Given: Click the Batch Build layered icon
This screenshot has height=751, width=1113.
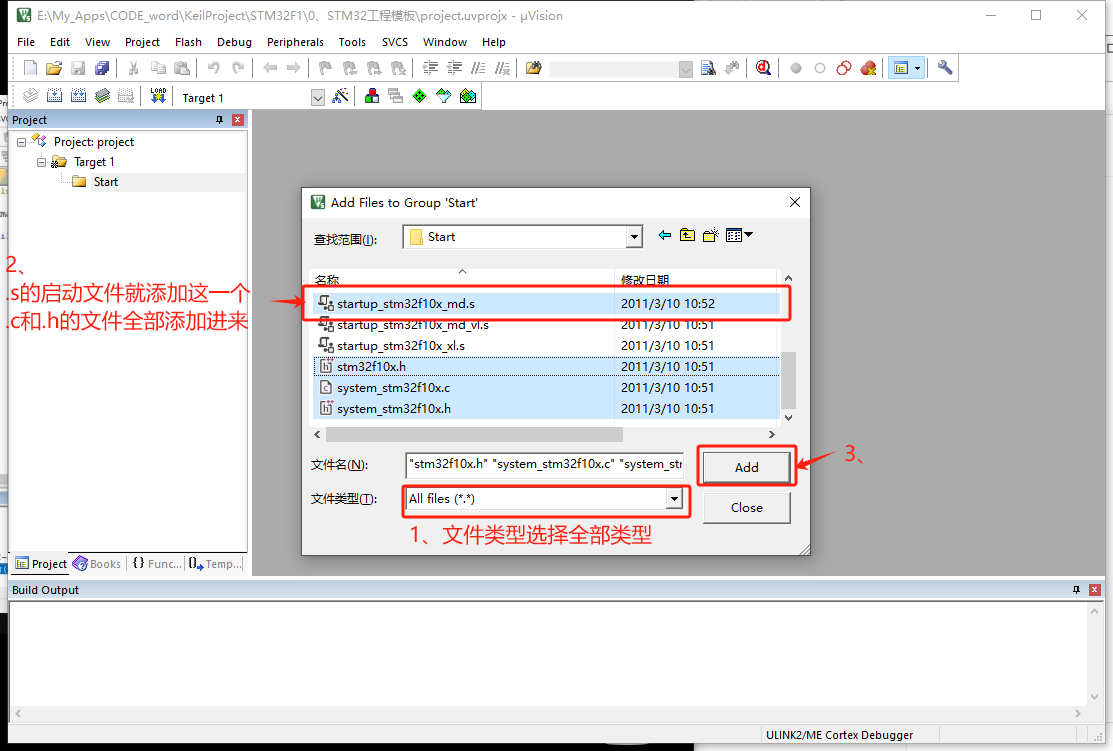Looking at the screenshot, I should pyautogui.click(x=103, y=96).
